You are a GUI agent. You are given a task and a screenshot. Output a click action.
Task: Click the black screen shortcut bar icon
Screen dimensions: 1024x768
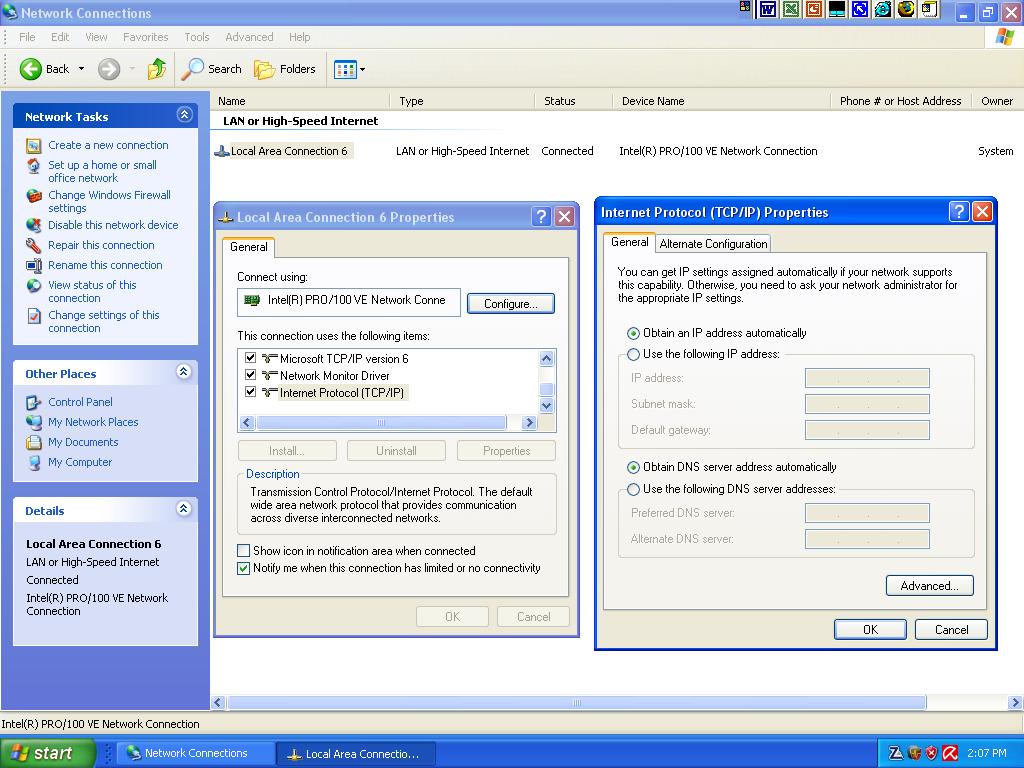pyautogui.click(x=837, y=9)
